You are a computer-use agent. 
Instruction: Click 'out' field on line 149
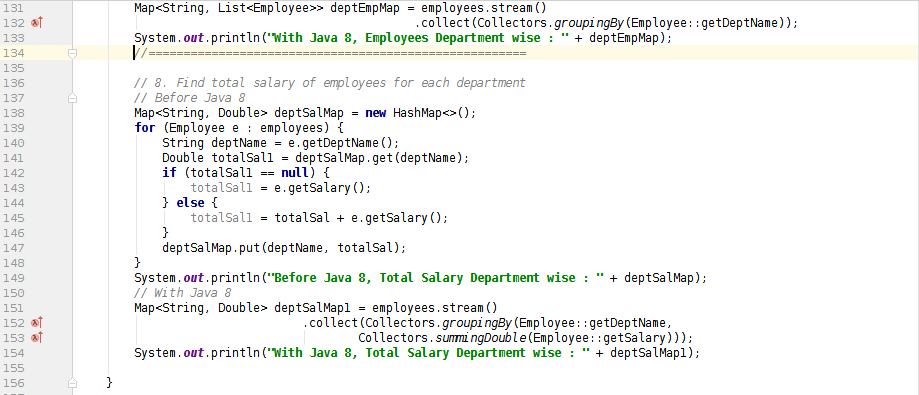pos(193,278)
